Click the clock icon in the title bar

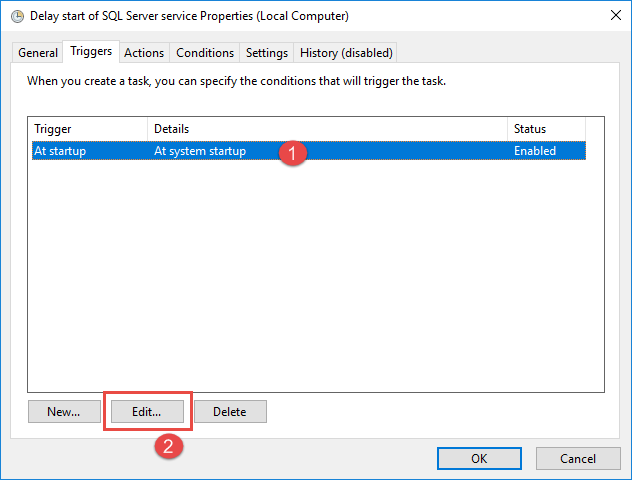15,16
